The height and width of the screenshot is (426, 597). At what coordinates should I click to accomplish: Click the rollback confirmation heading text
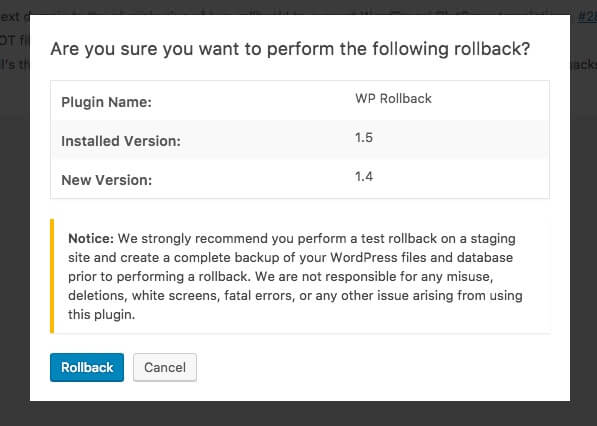click(290, 49)
